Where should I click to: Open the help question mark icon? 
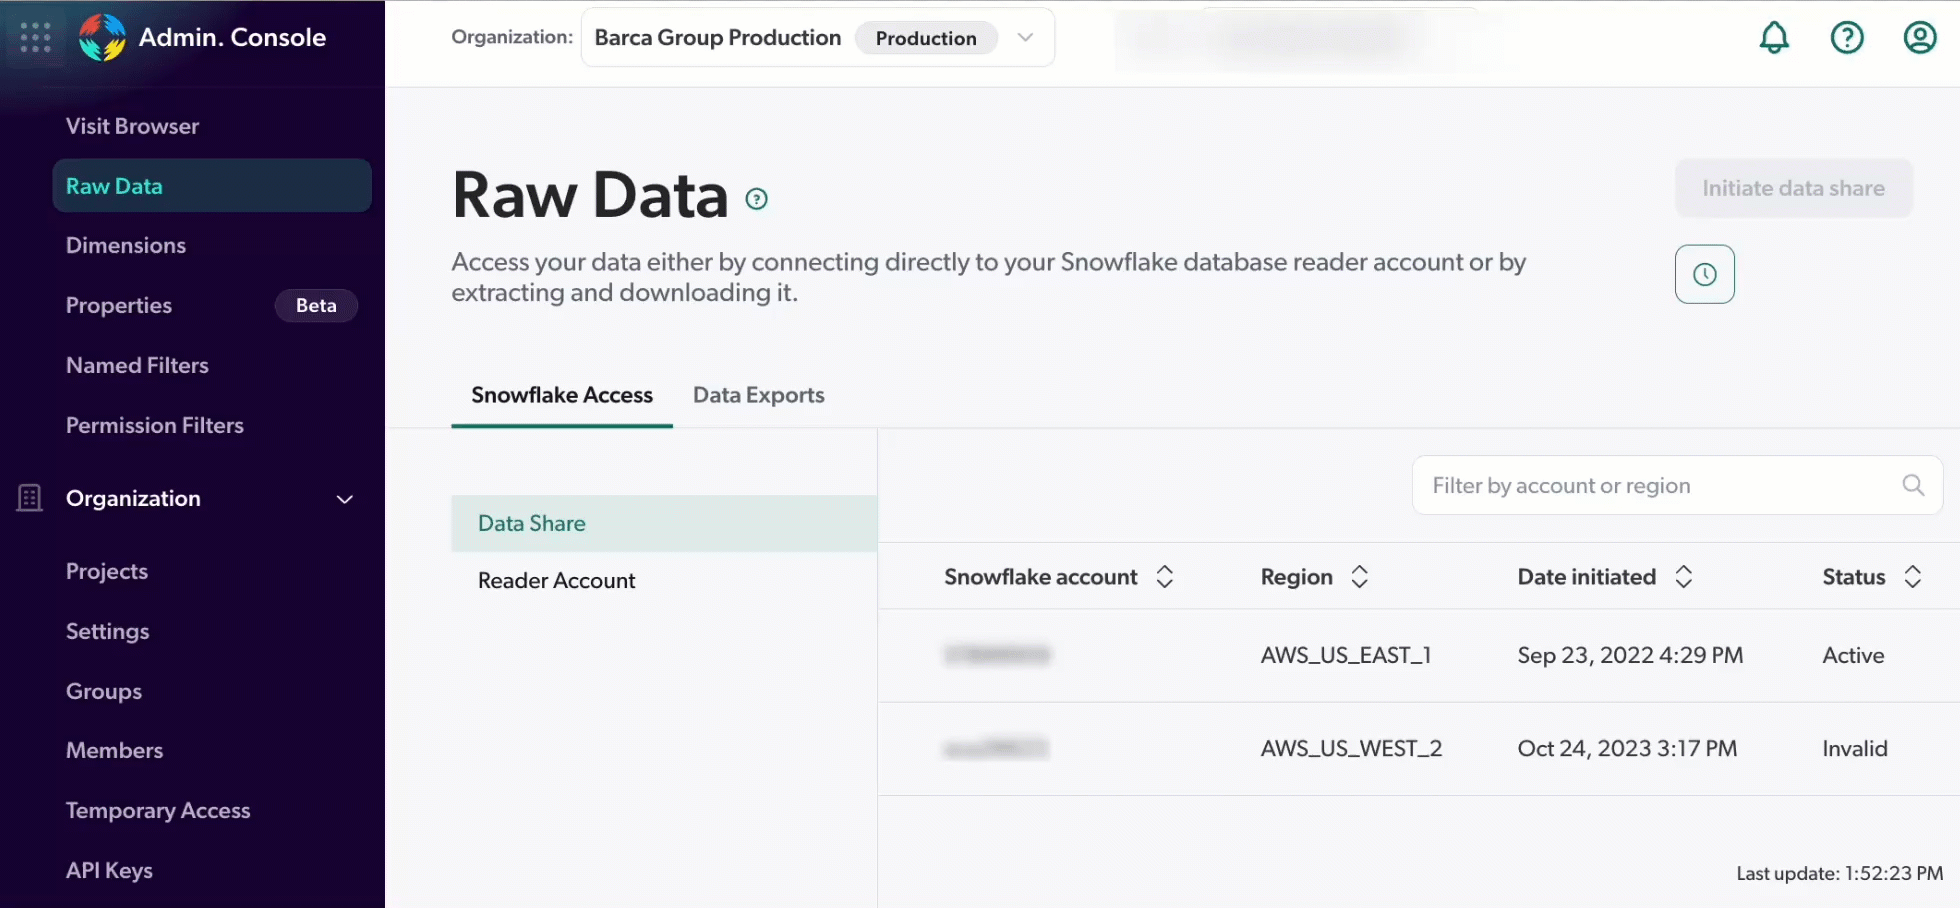coord(1847,37)
